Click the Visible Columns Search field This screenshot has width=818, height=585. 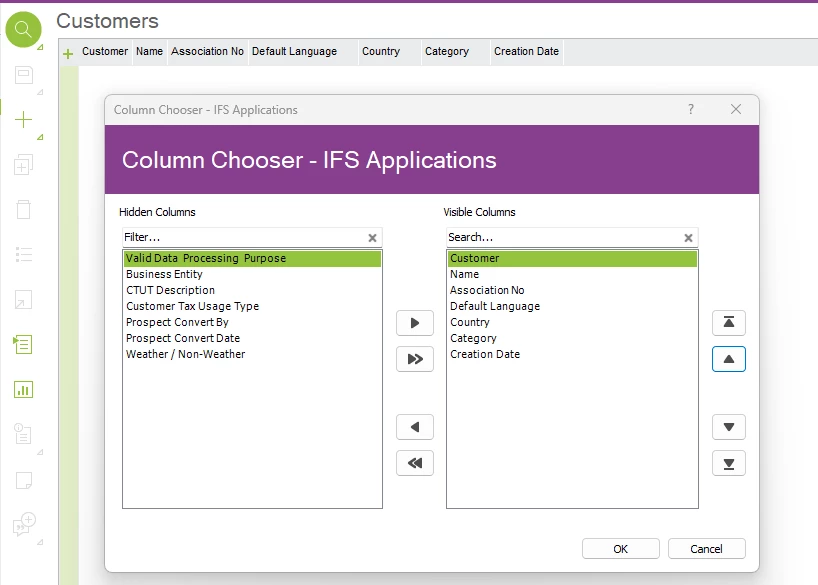point(562,238)
